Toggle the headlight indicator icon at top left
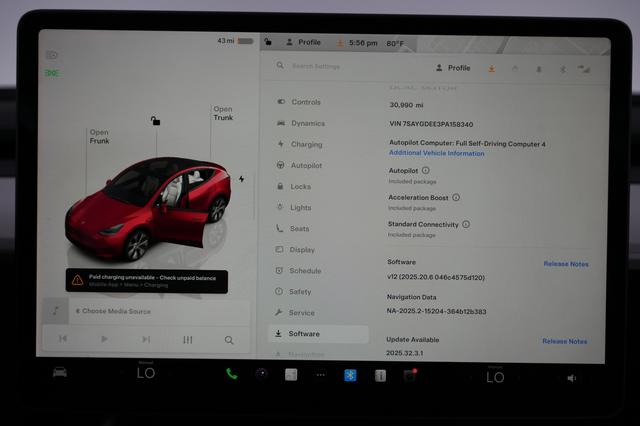 [52, 55]
